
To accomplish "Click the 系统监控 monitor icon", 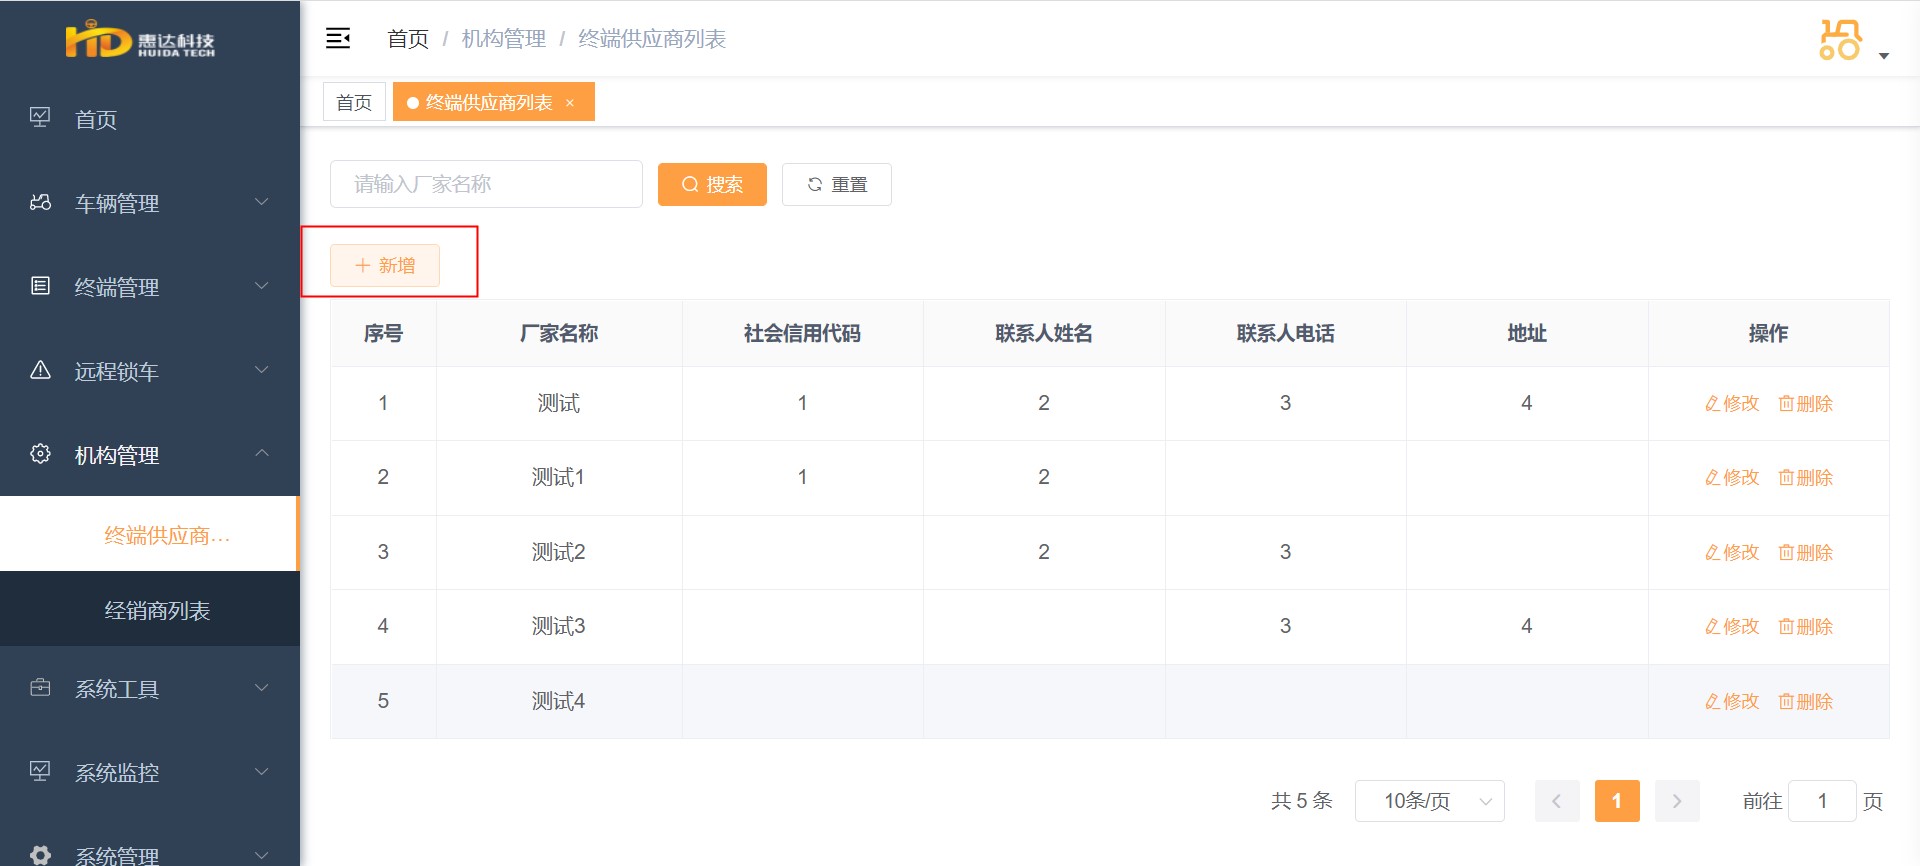I will click(40, 771).
